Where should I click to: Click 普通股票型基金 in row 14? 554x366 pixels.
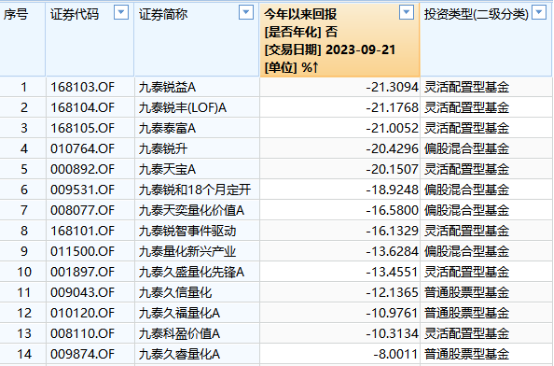[x=467, y=354]
